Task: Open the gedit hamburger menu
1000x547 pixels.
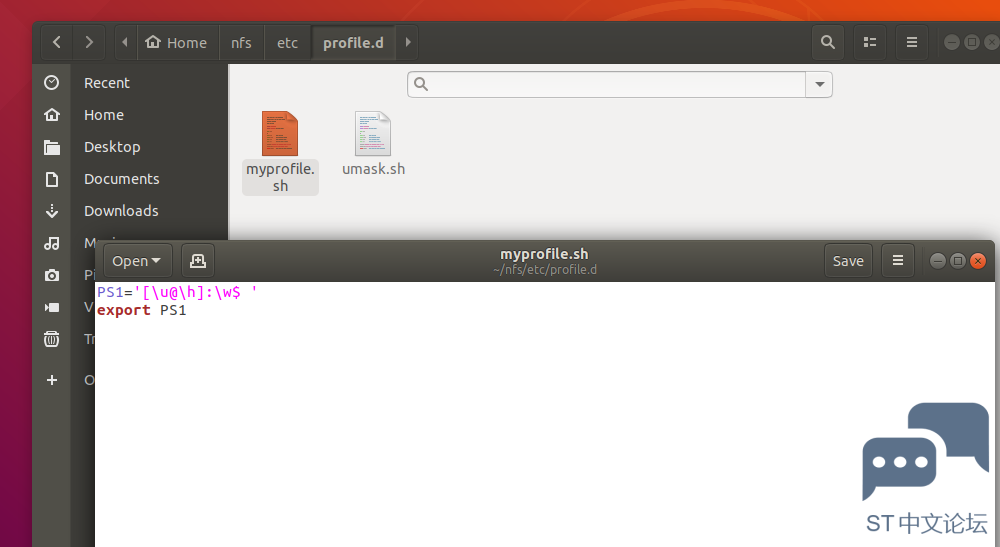Action: click(x=897, y=261)
